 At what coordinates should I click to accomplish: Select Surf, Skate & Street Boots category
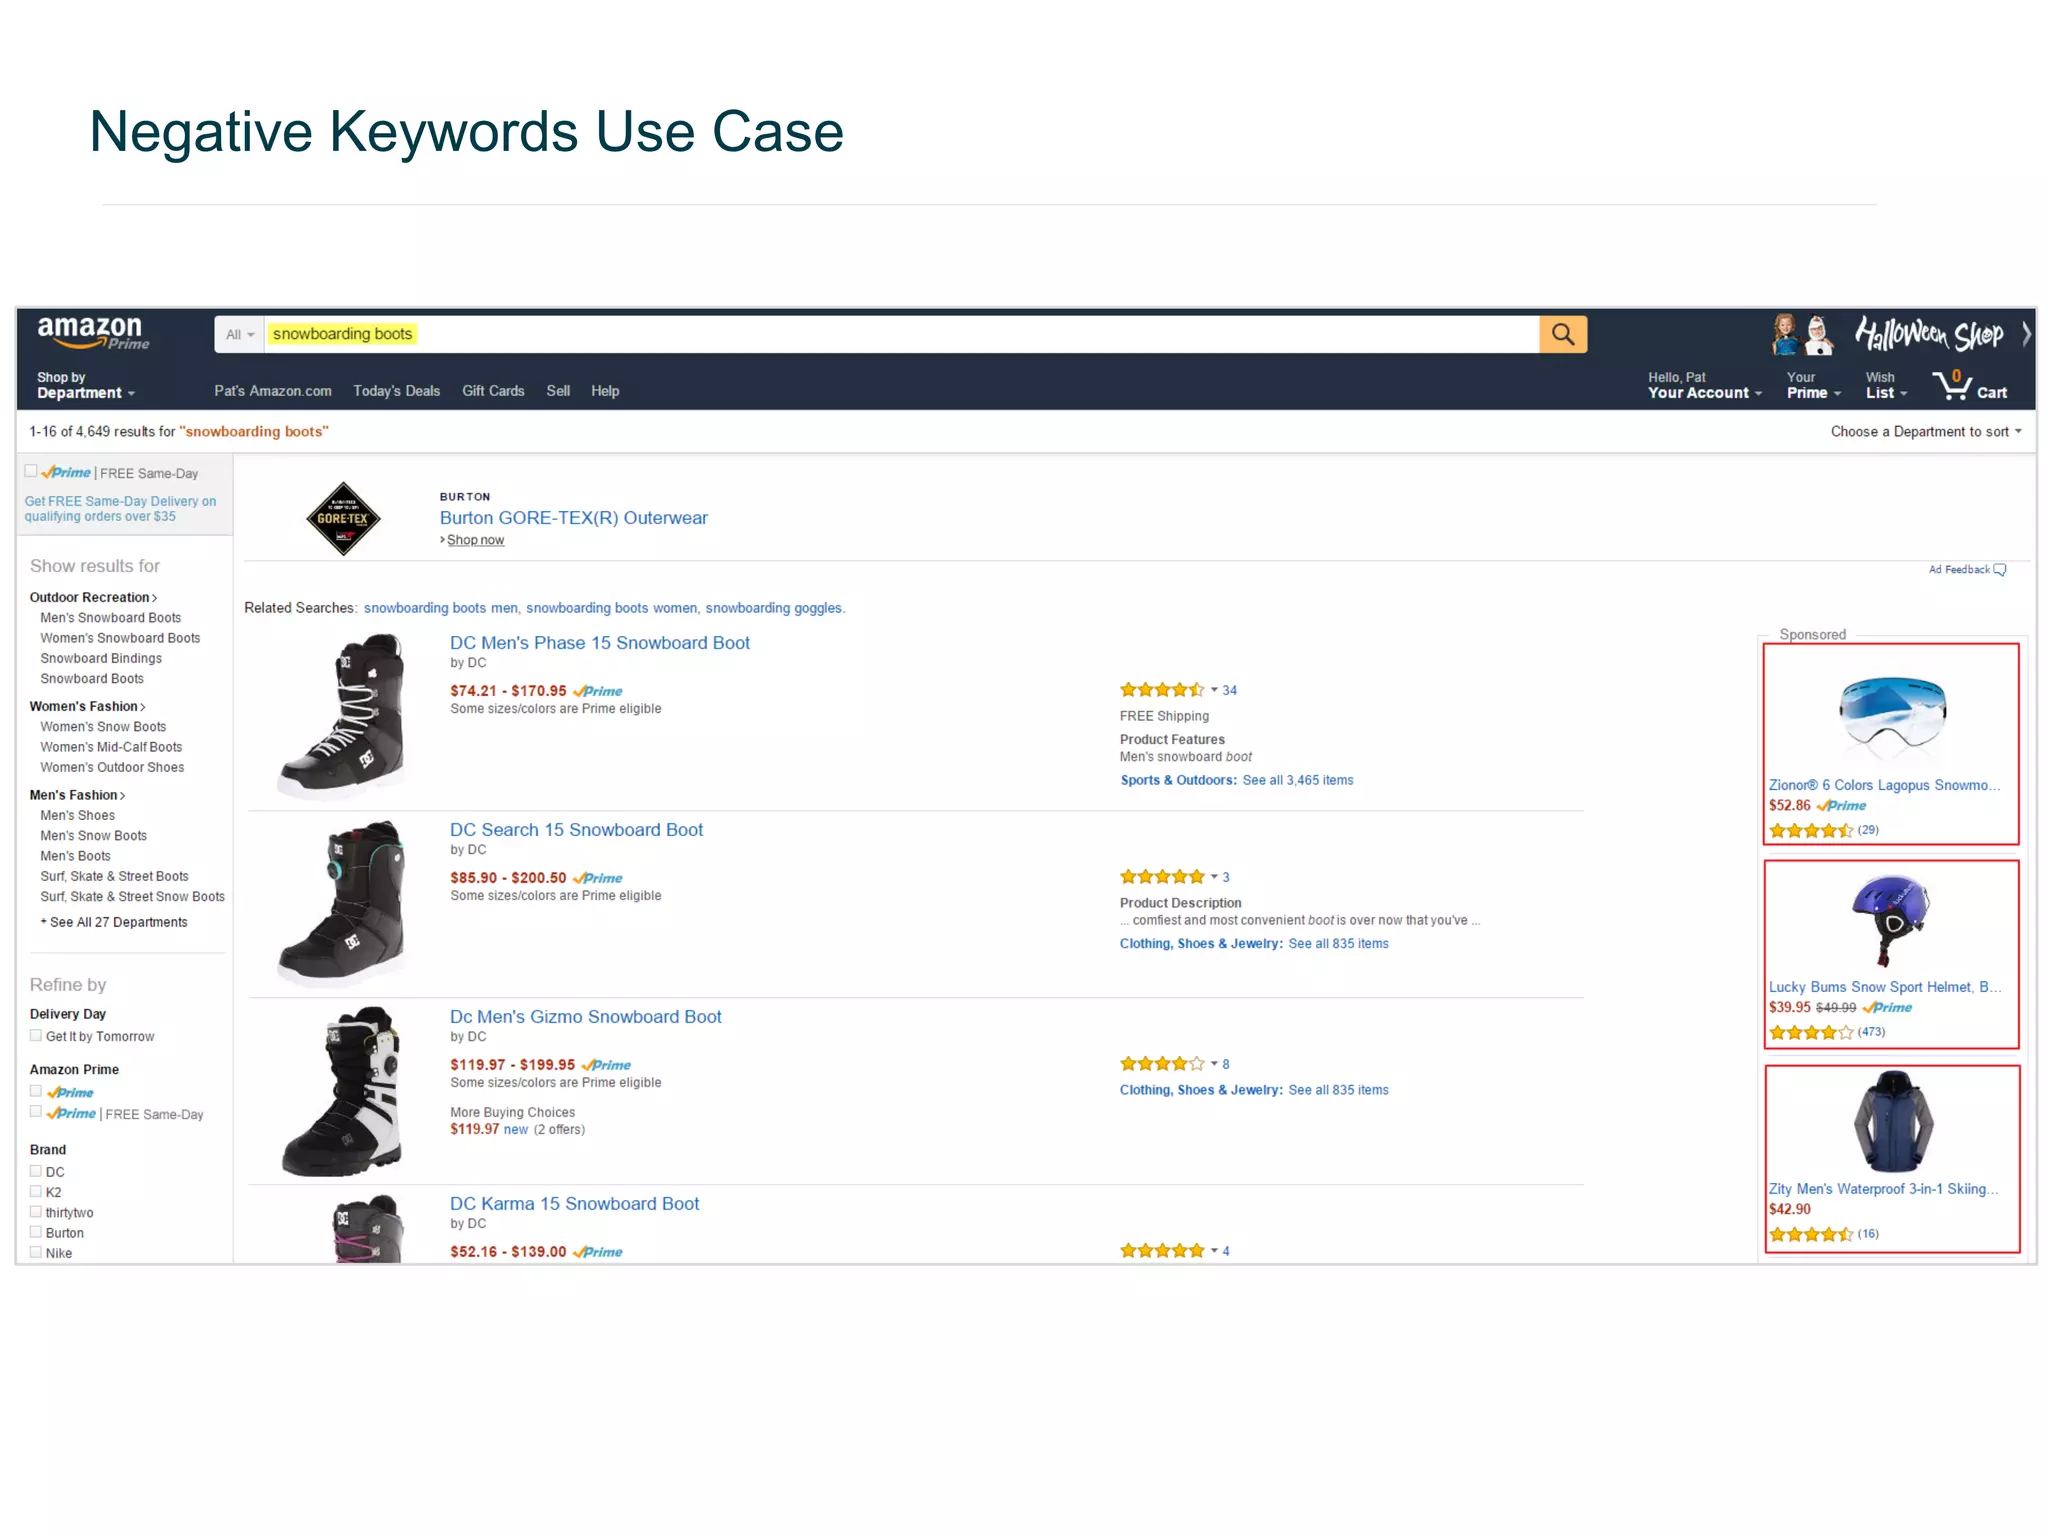coord(114,876)
